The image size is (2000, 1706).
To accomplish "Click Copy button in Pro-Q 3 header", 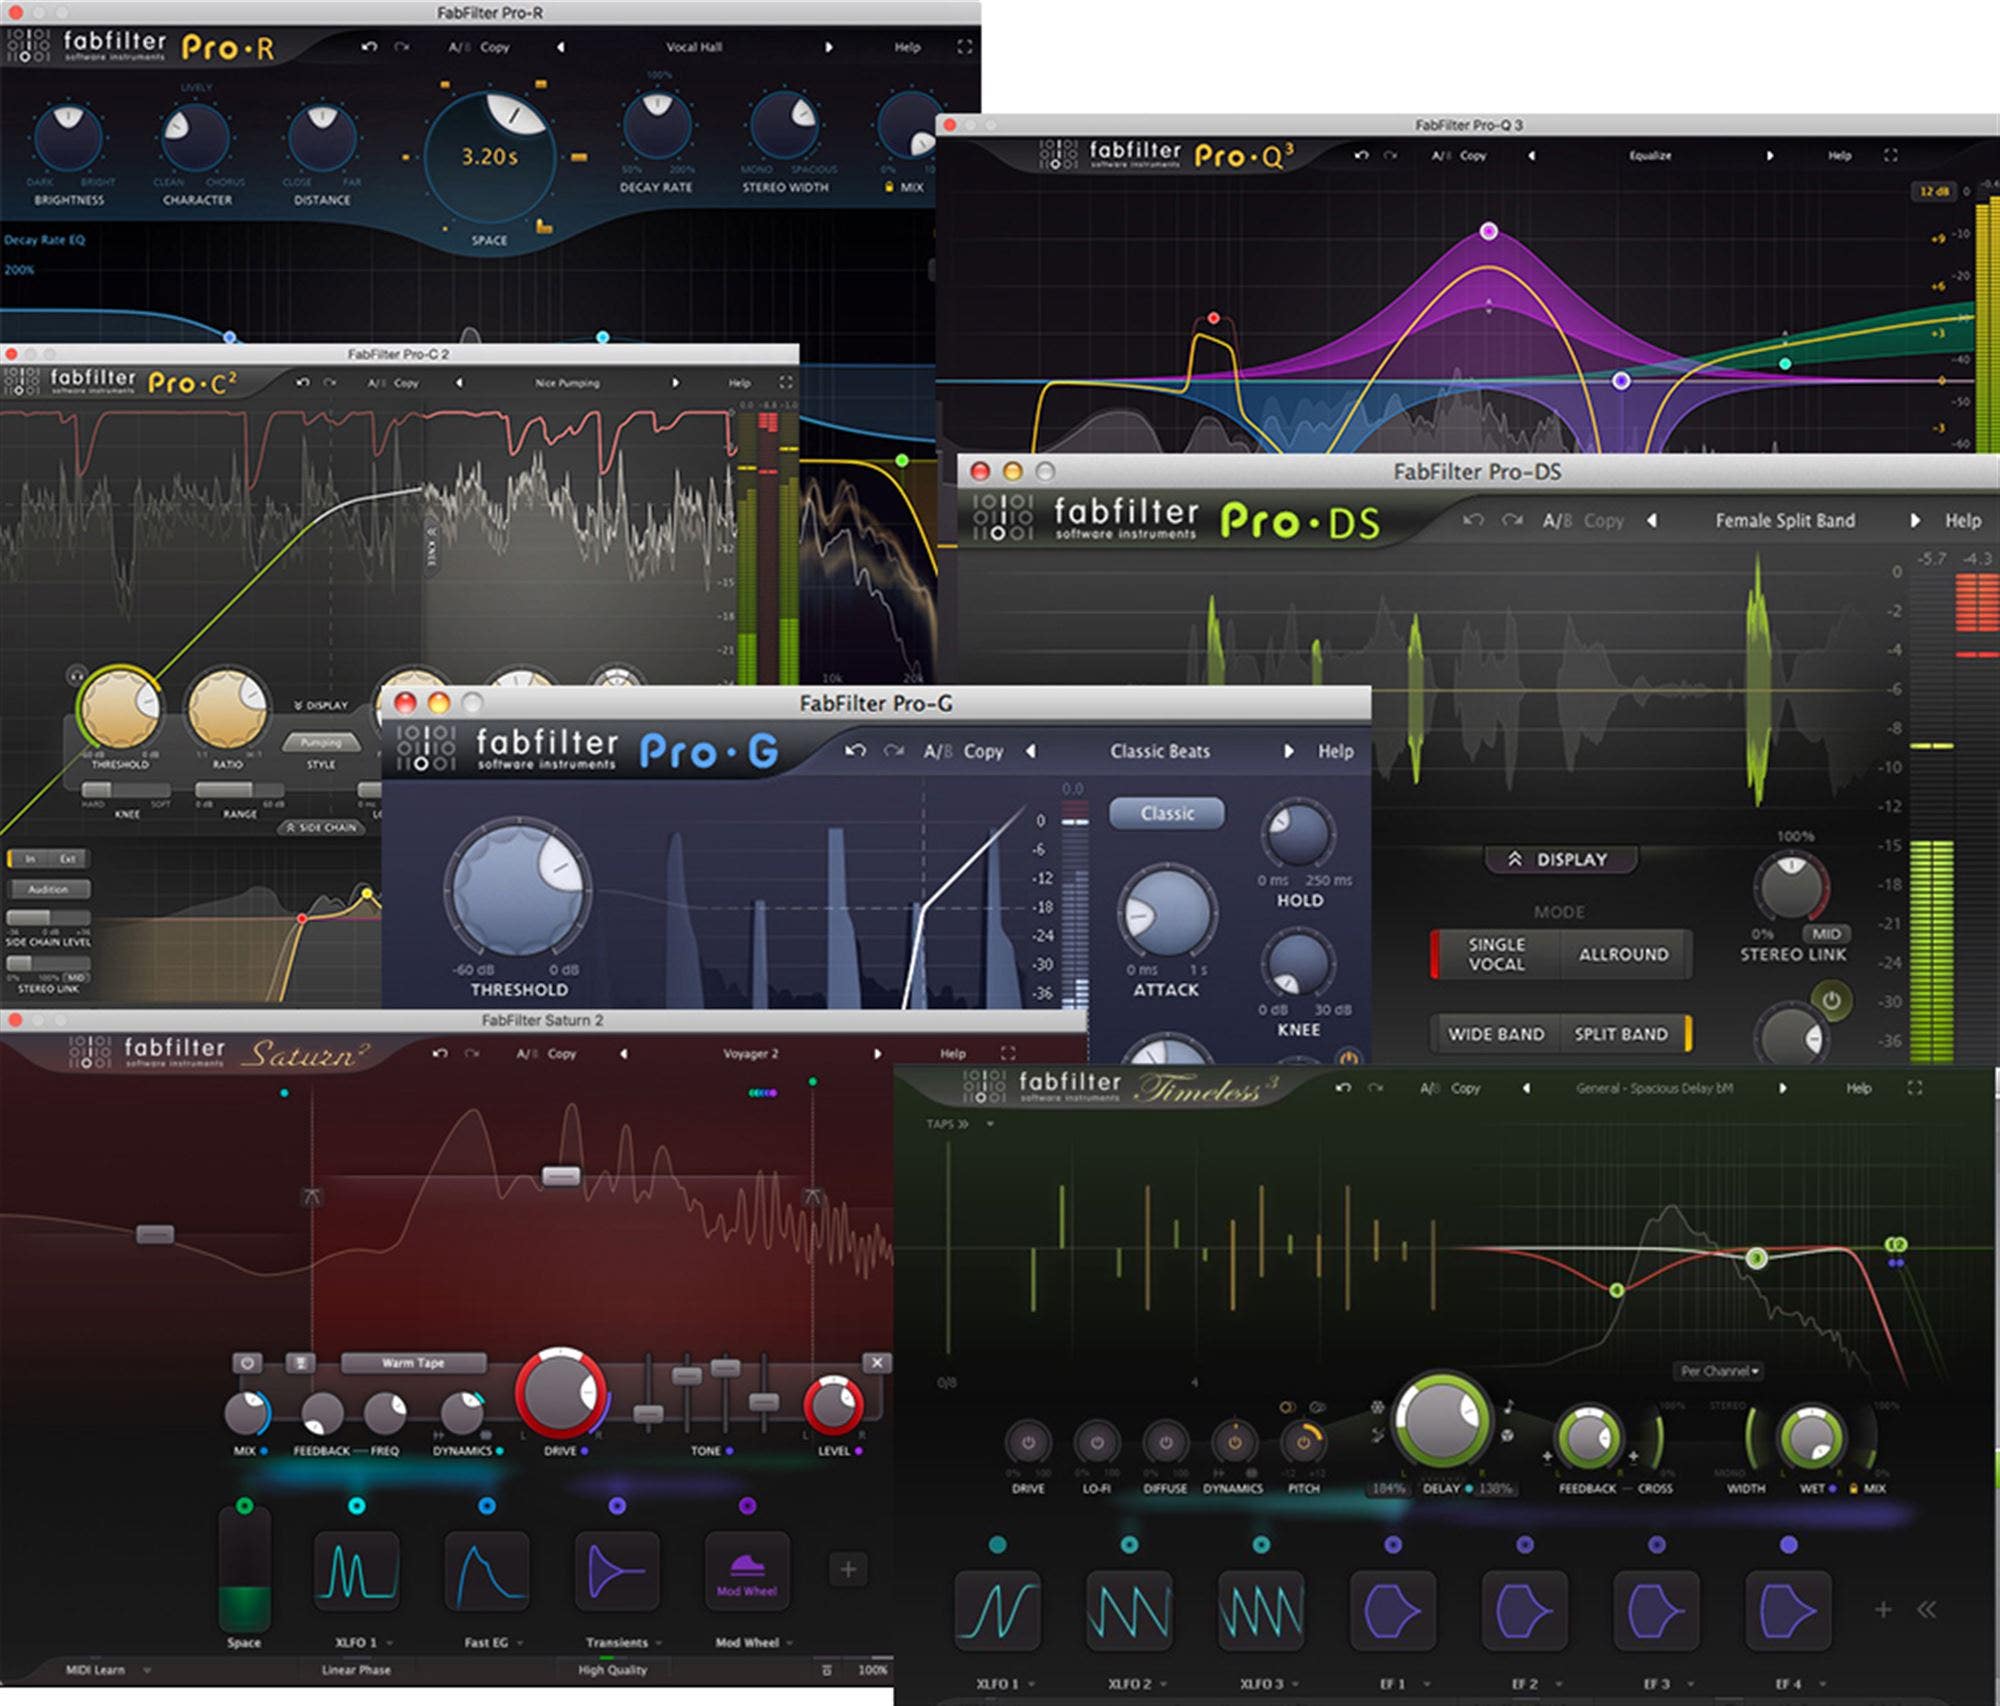I will (1473, 155).
